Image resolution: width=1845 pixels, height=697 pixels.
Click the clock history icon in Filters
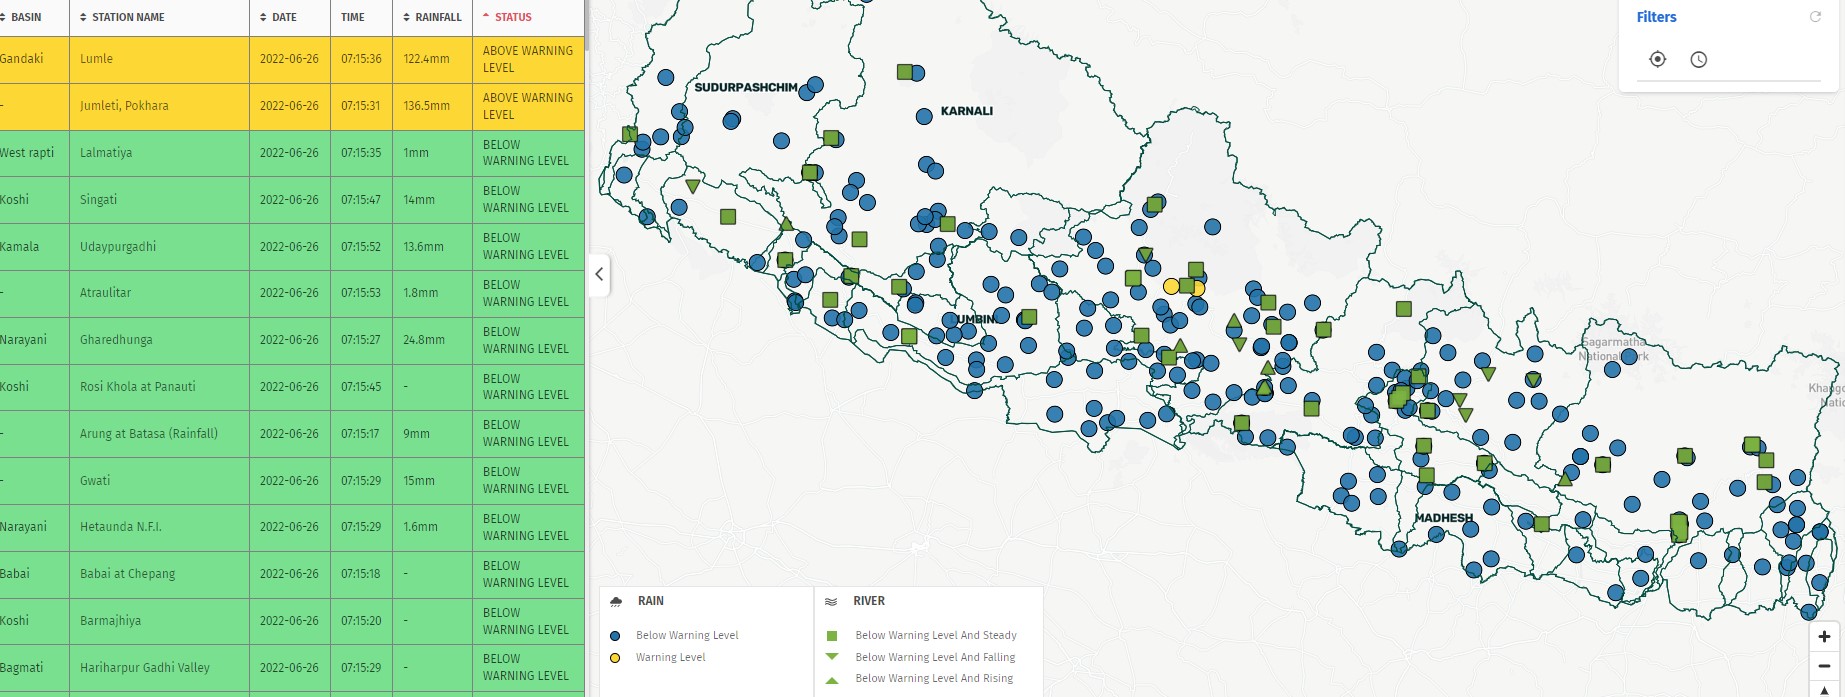1698,60
